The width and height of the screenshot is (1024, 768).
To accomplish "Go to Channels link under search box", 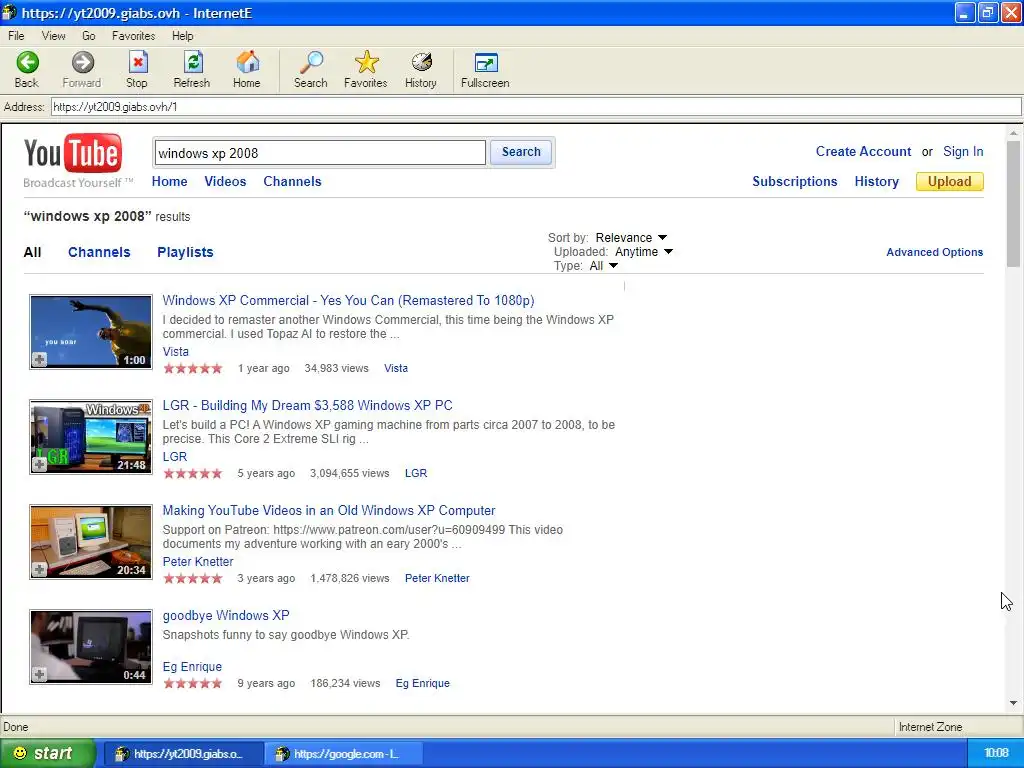I will pos(293,182).
